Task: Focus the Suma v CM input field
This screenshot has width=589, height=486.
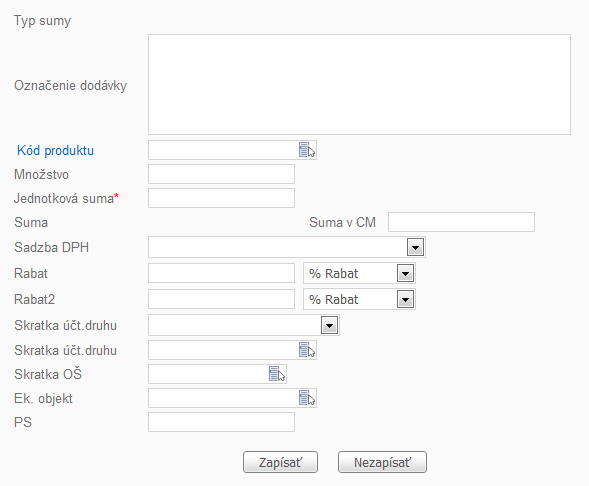Action: (461, 222)
